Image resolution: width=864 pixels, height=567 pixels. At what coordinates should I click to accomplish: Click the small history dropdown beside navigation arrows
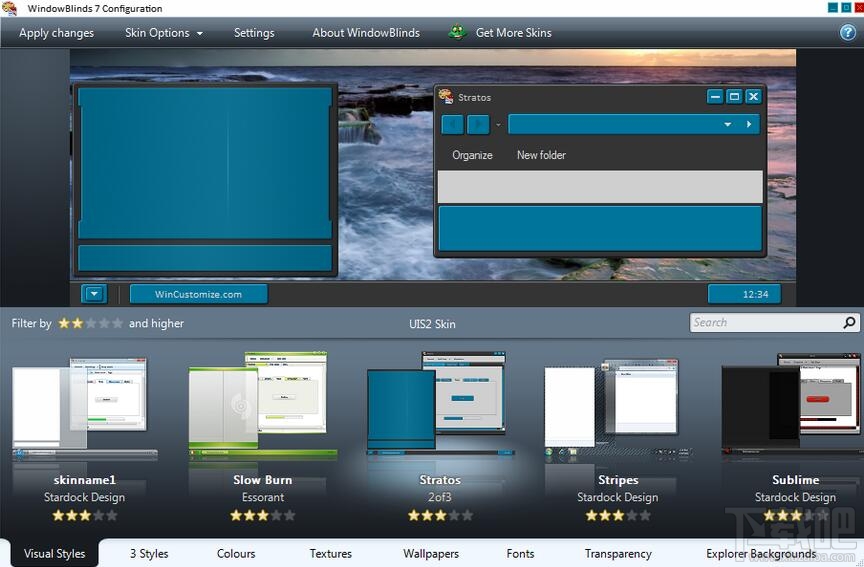(x=498, y=125)
